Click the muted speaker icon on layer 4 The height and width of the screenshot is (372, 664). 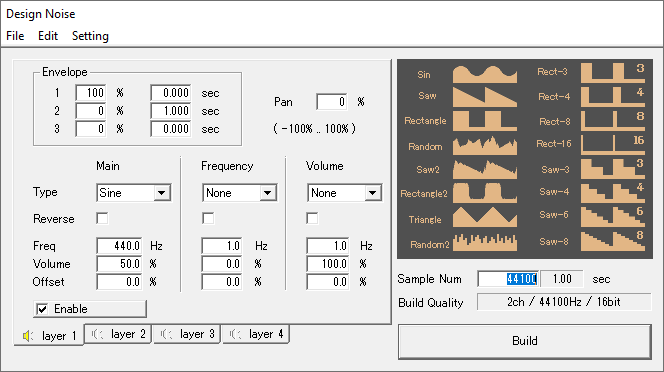pyautogui.click(x=235, y=334)
